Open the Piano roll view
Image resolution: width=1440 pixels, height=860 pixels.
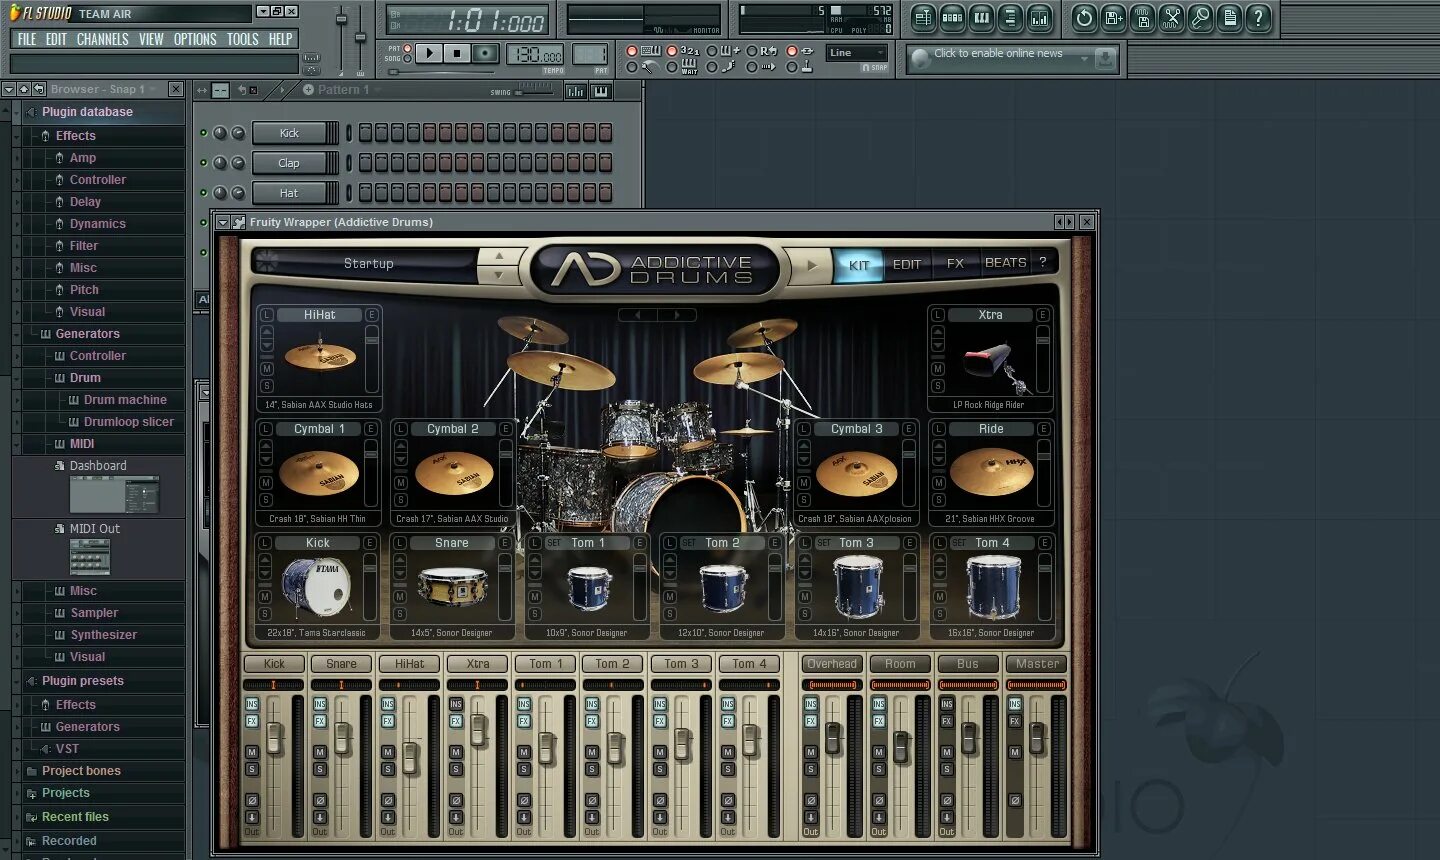pos(982,18)
